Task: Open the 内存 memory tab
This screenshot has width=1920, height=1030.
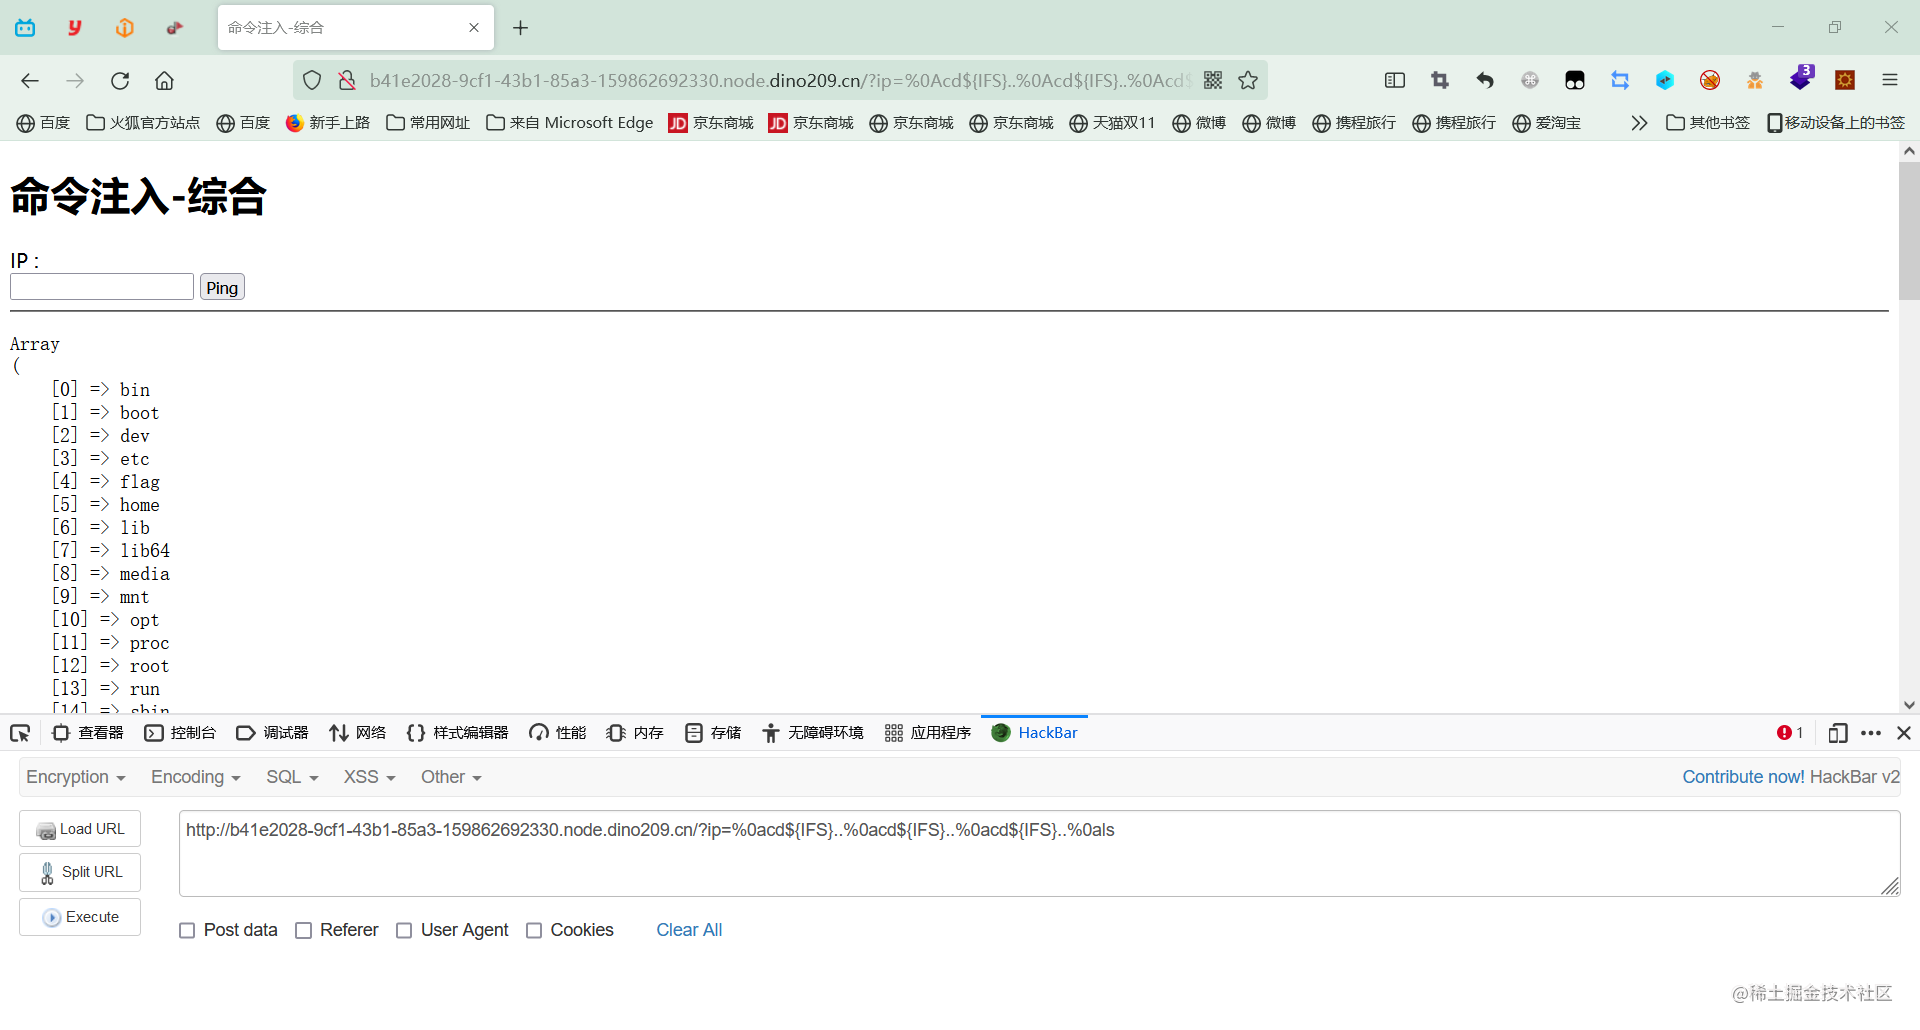Action: pos(635,733)
